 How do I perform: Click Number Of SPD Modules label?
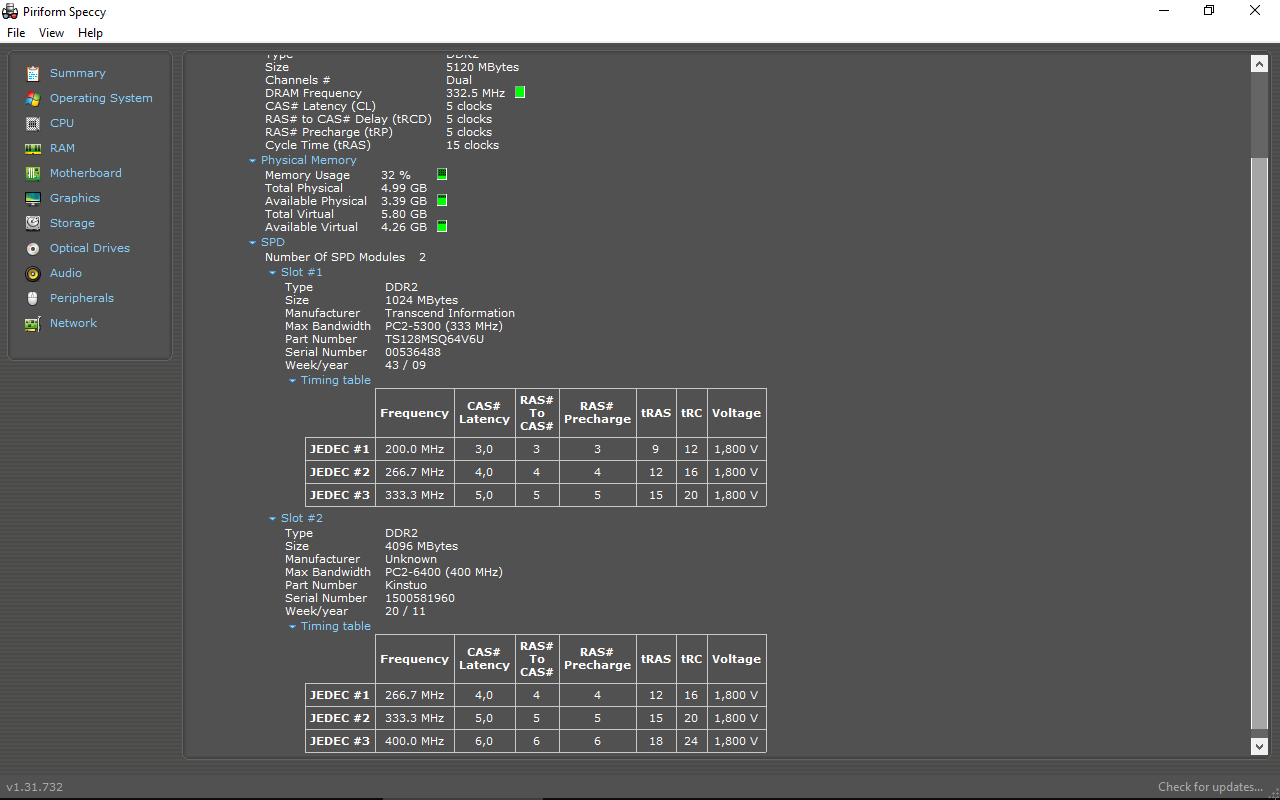335,257
